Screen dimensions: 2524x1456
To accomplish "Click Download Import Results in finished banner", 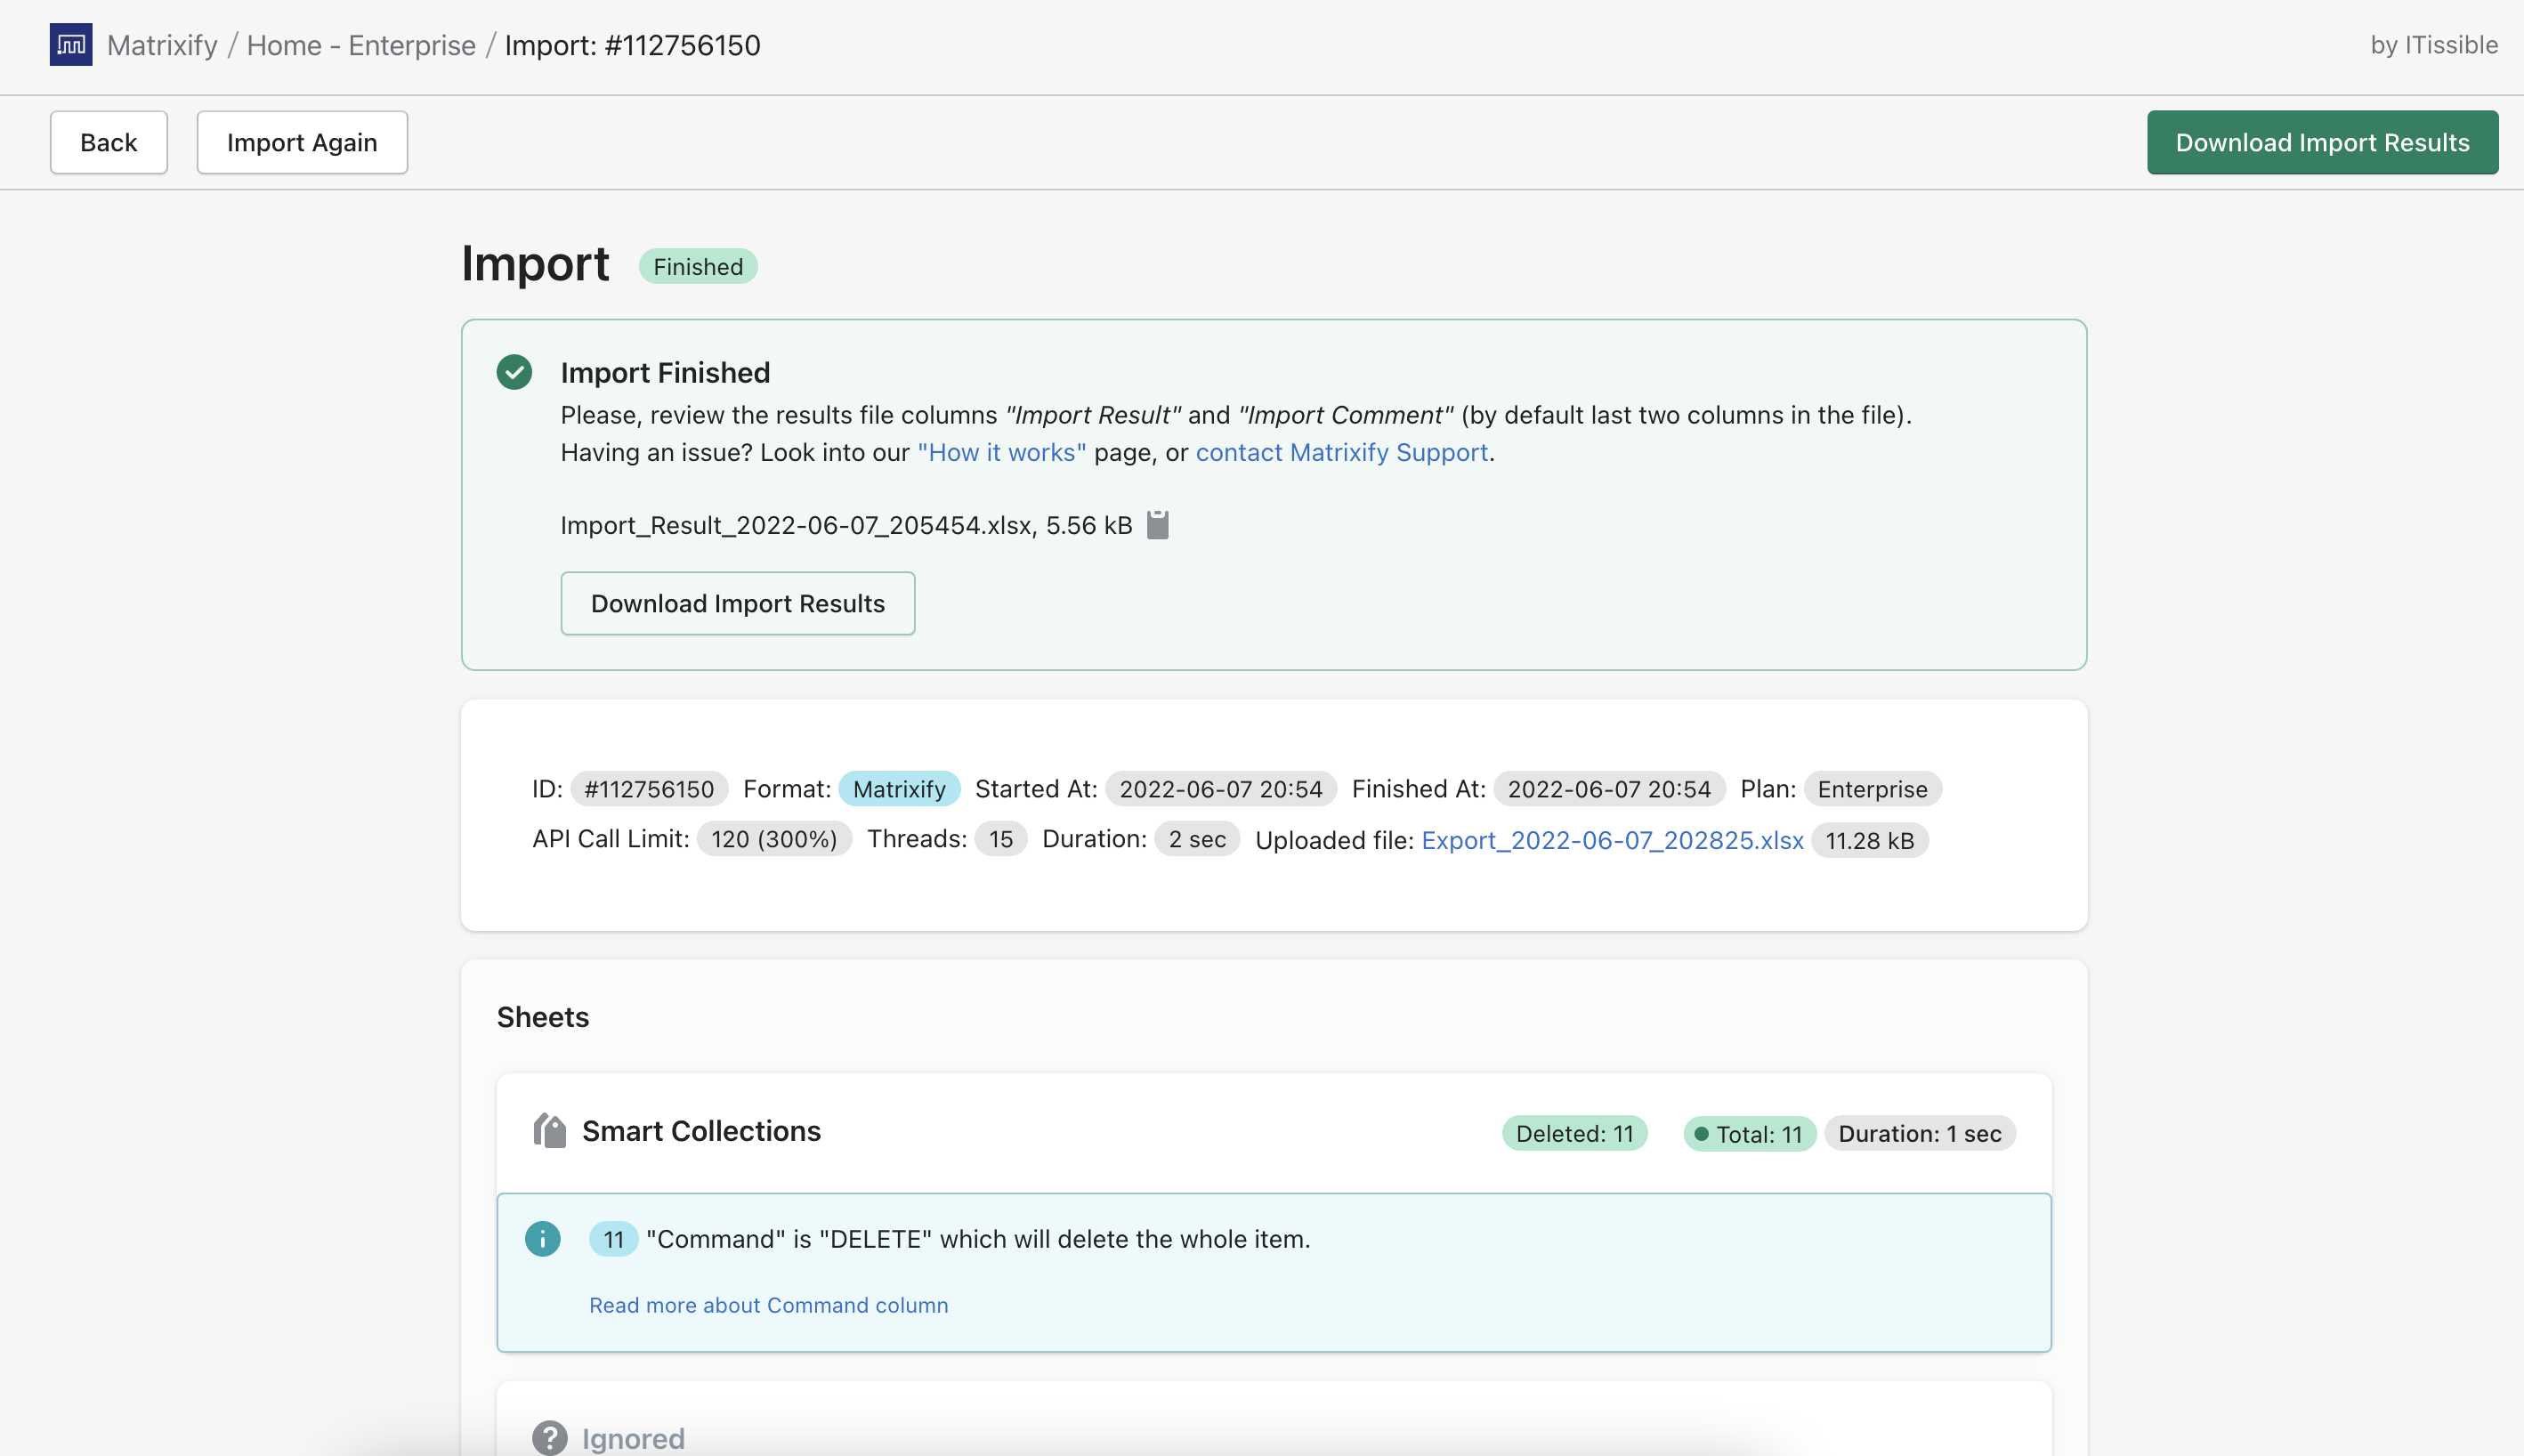I will 737,603.
